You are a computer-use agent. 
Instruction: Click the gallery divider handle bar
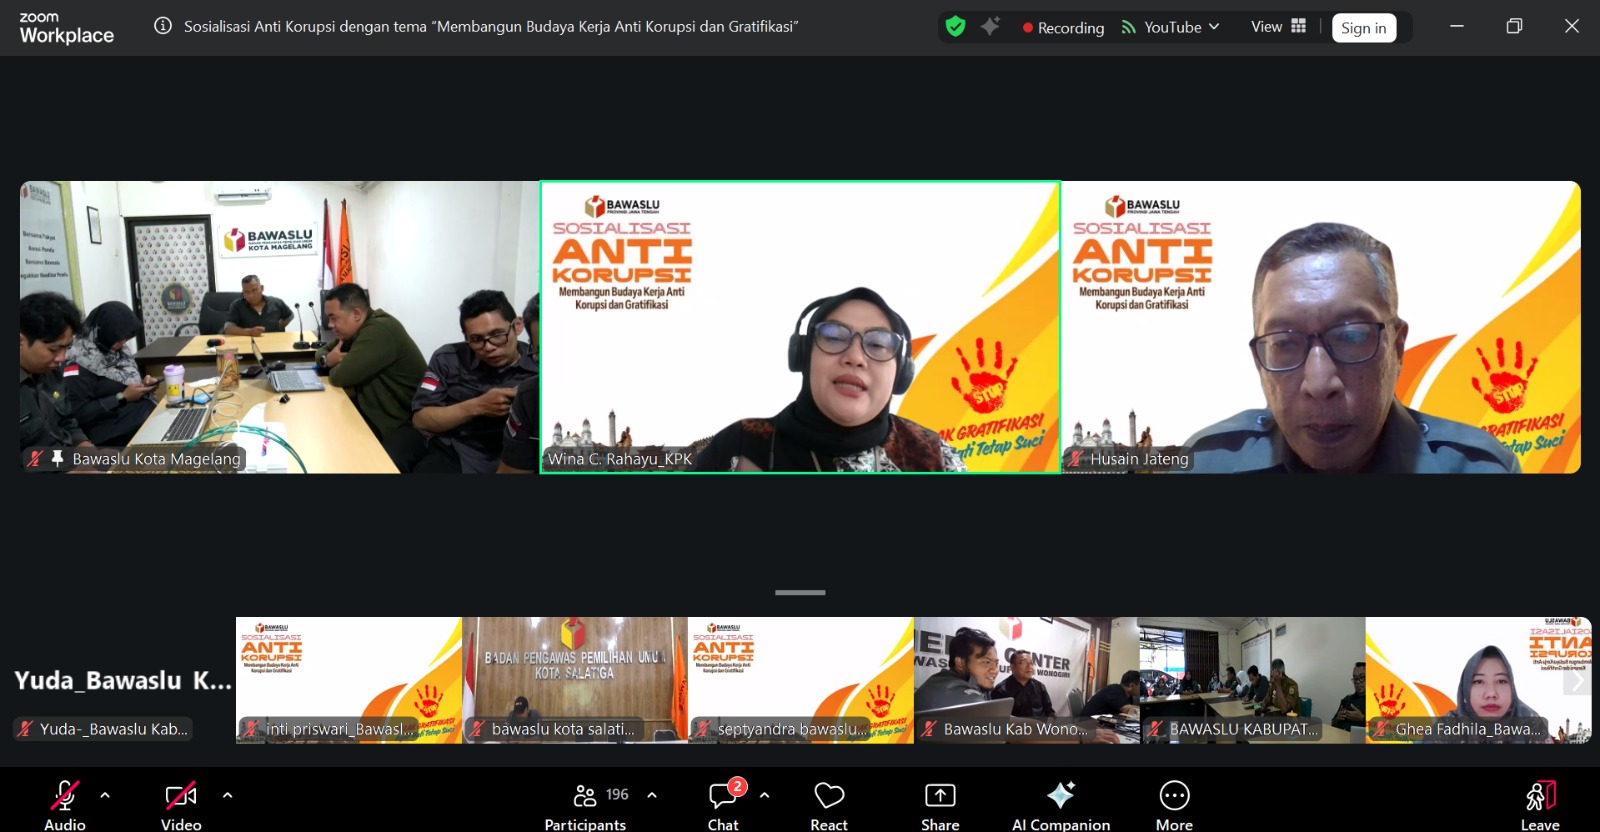pyautogui.click(x=800, y=592)
